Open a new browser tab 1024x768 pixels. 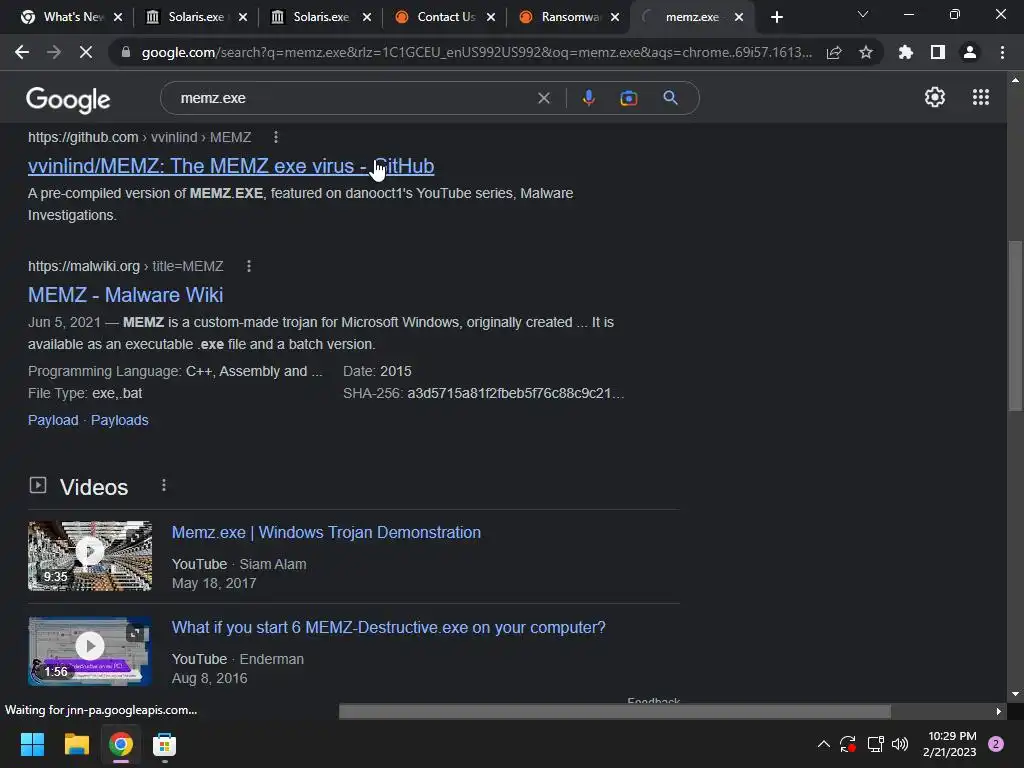[x=776, y=17]
